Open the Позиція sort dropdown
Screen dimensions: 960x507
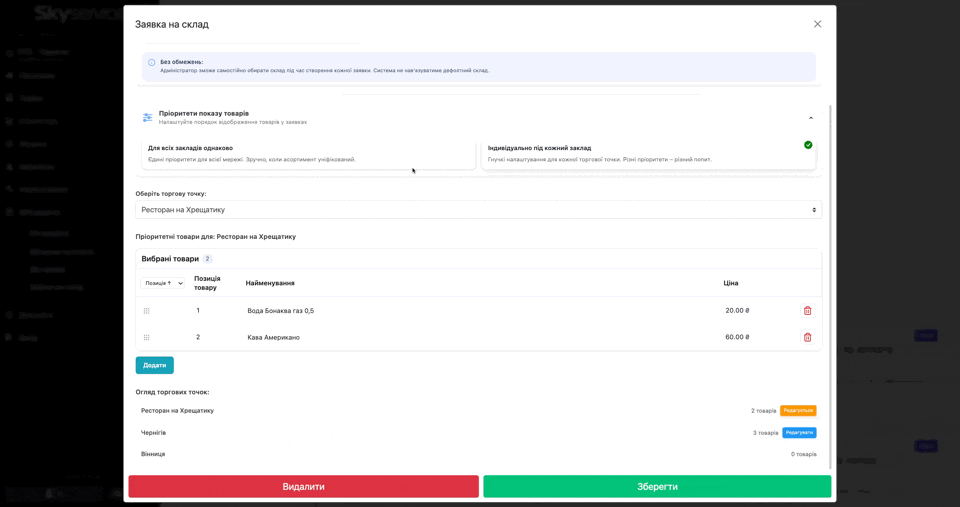[x=162, y=283]
